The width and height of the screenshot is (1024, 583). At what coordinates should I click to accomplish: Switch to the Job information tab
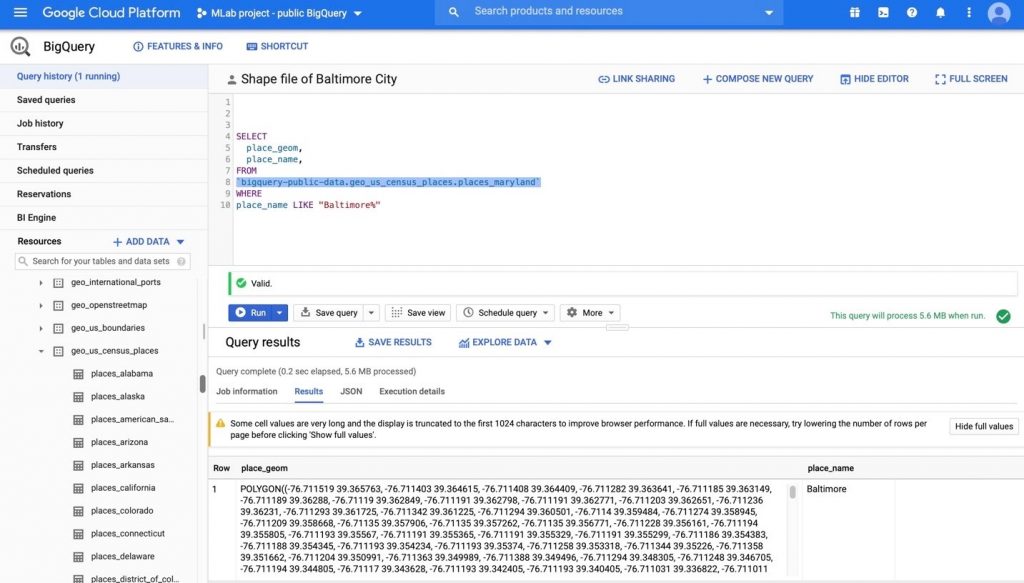pyautogui.click(x=247, y=392)
